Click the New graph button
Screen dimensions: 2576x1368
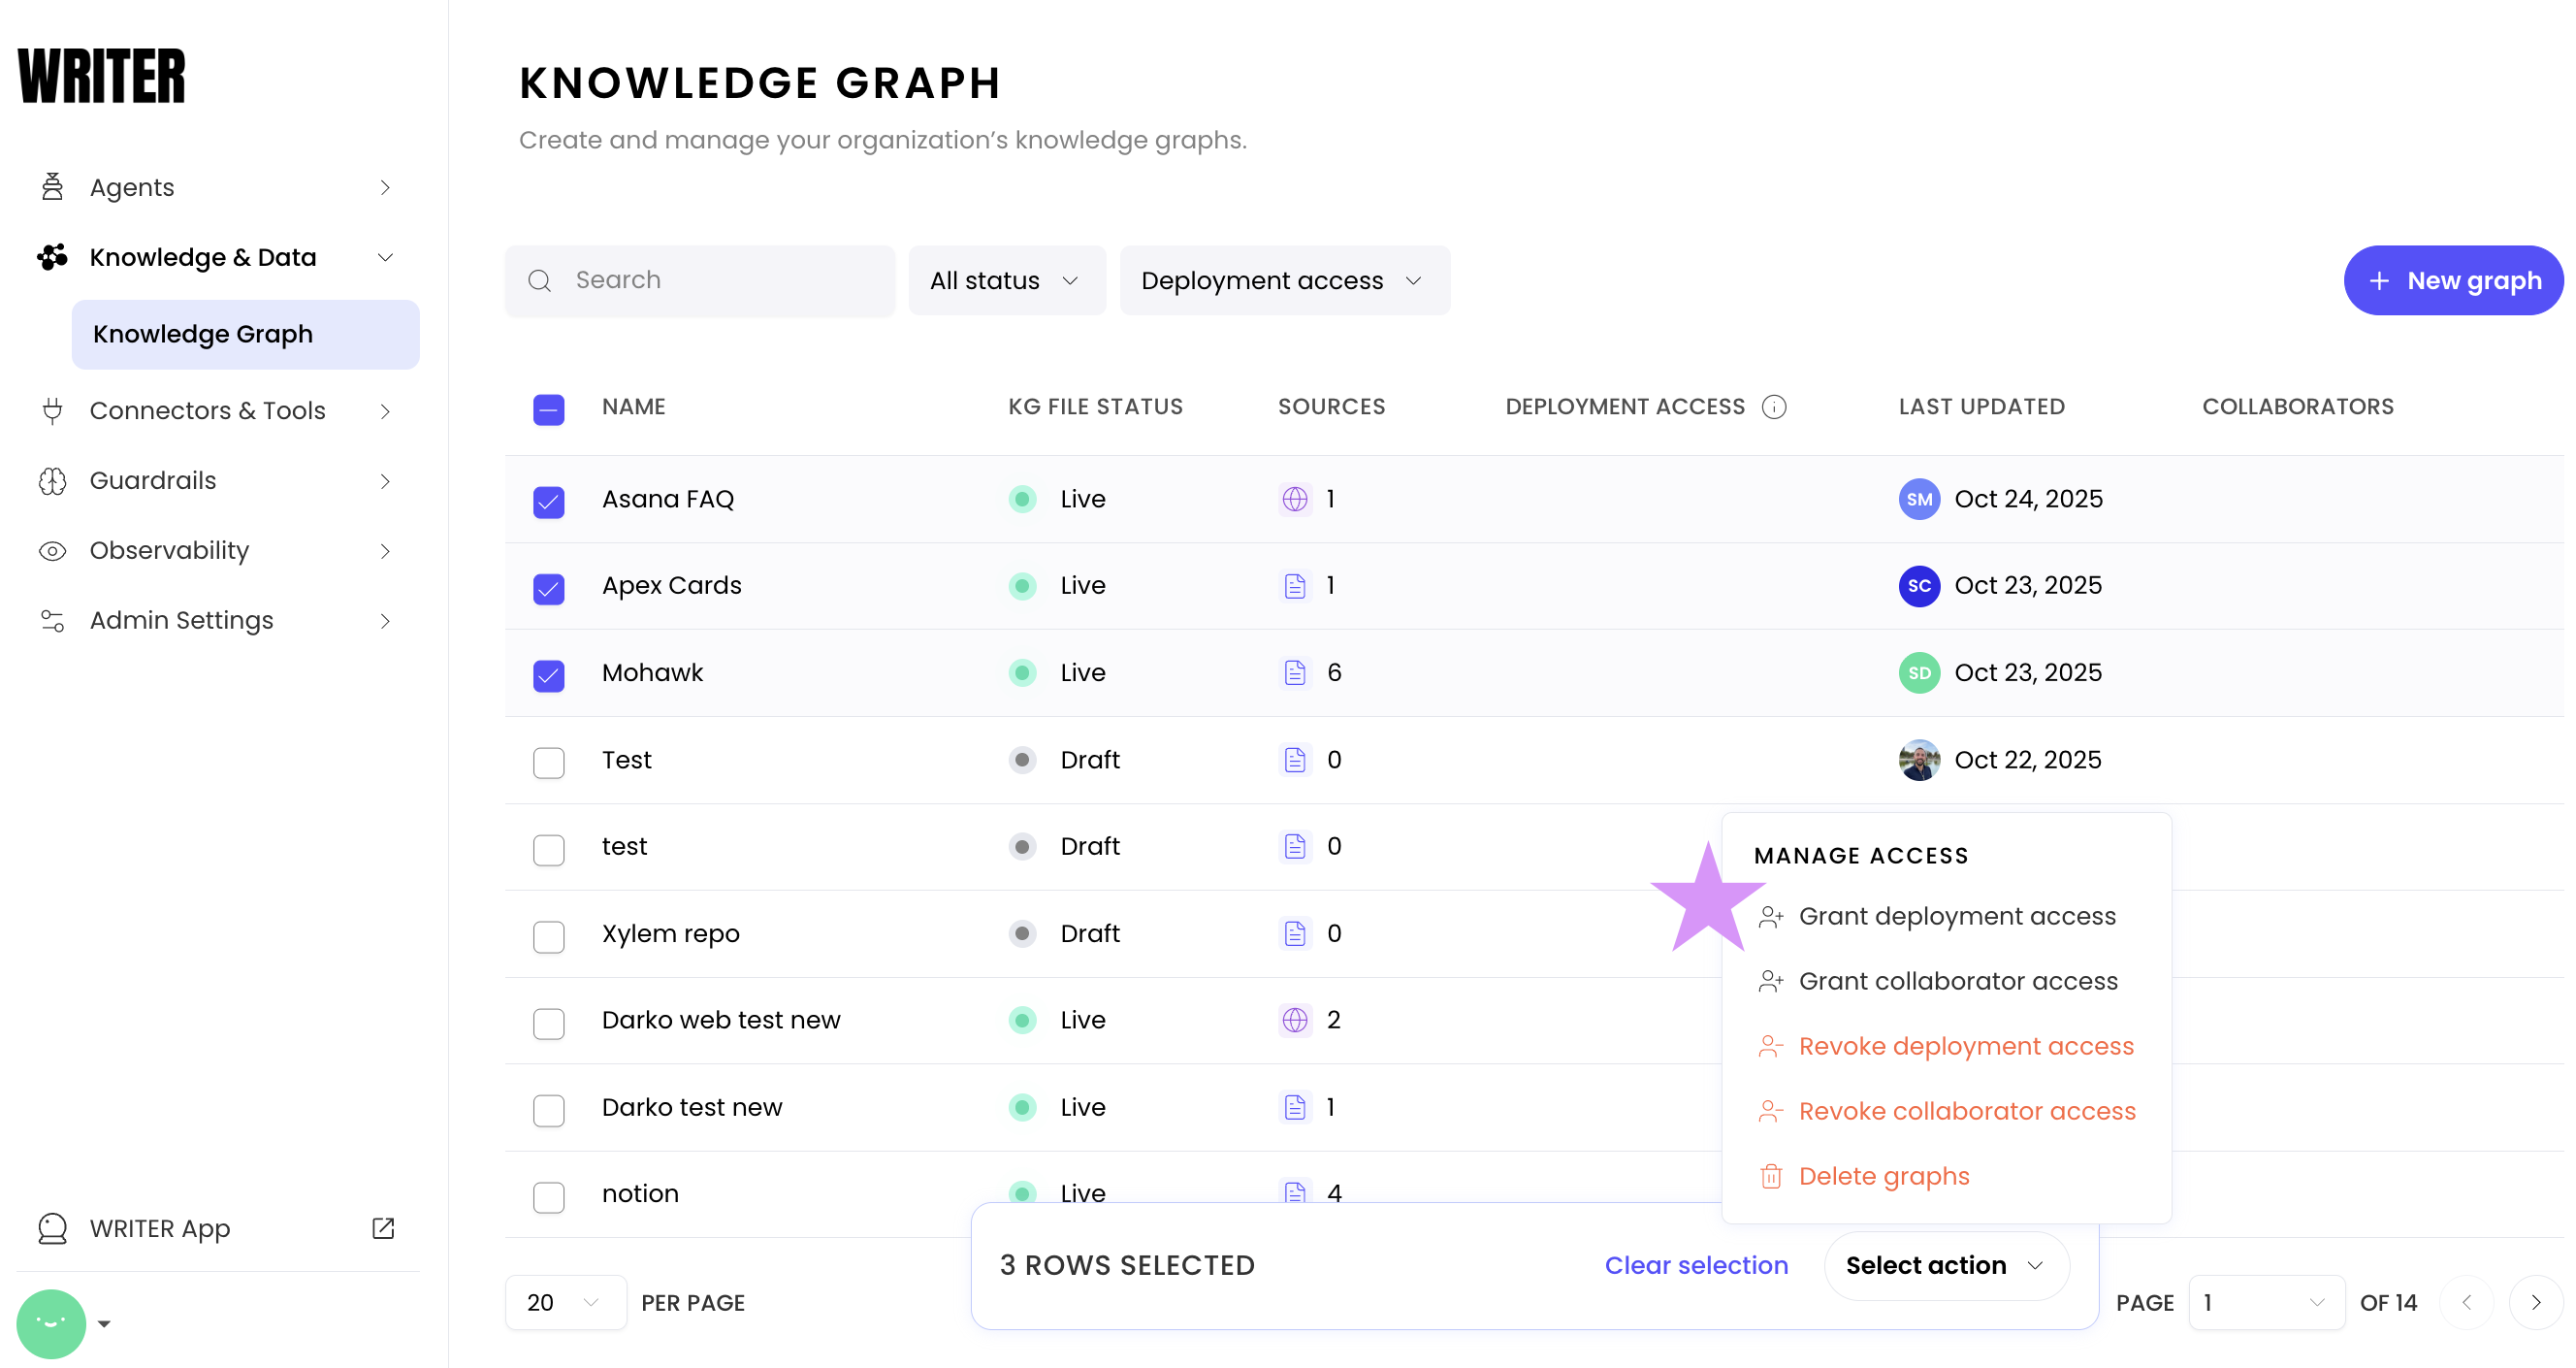click(x=2452, y=281)
